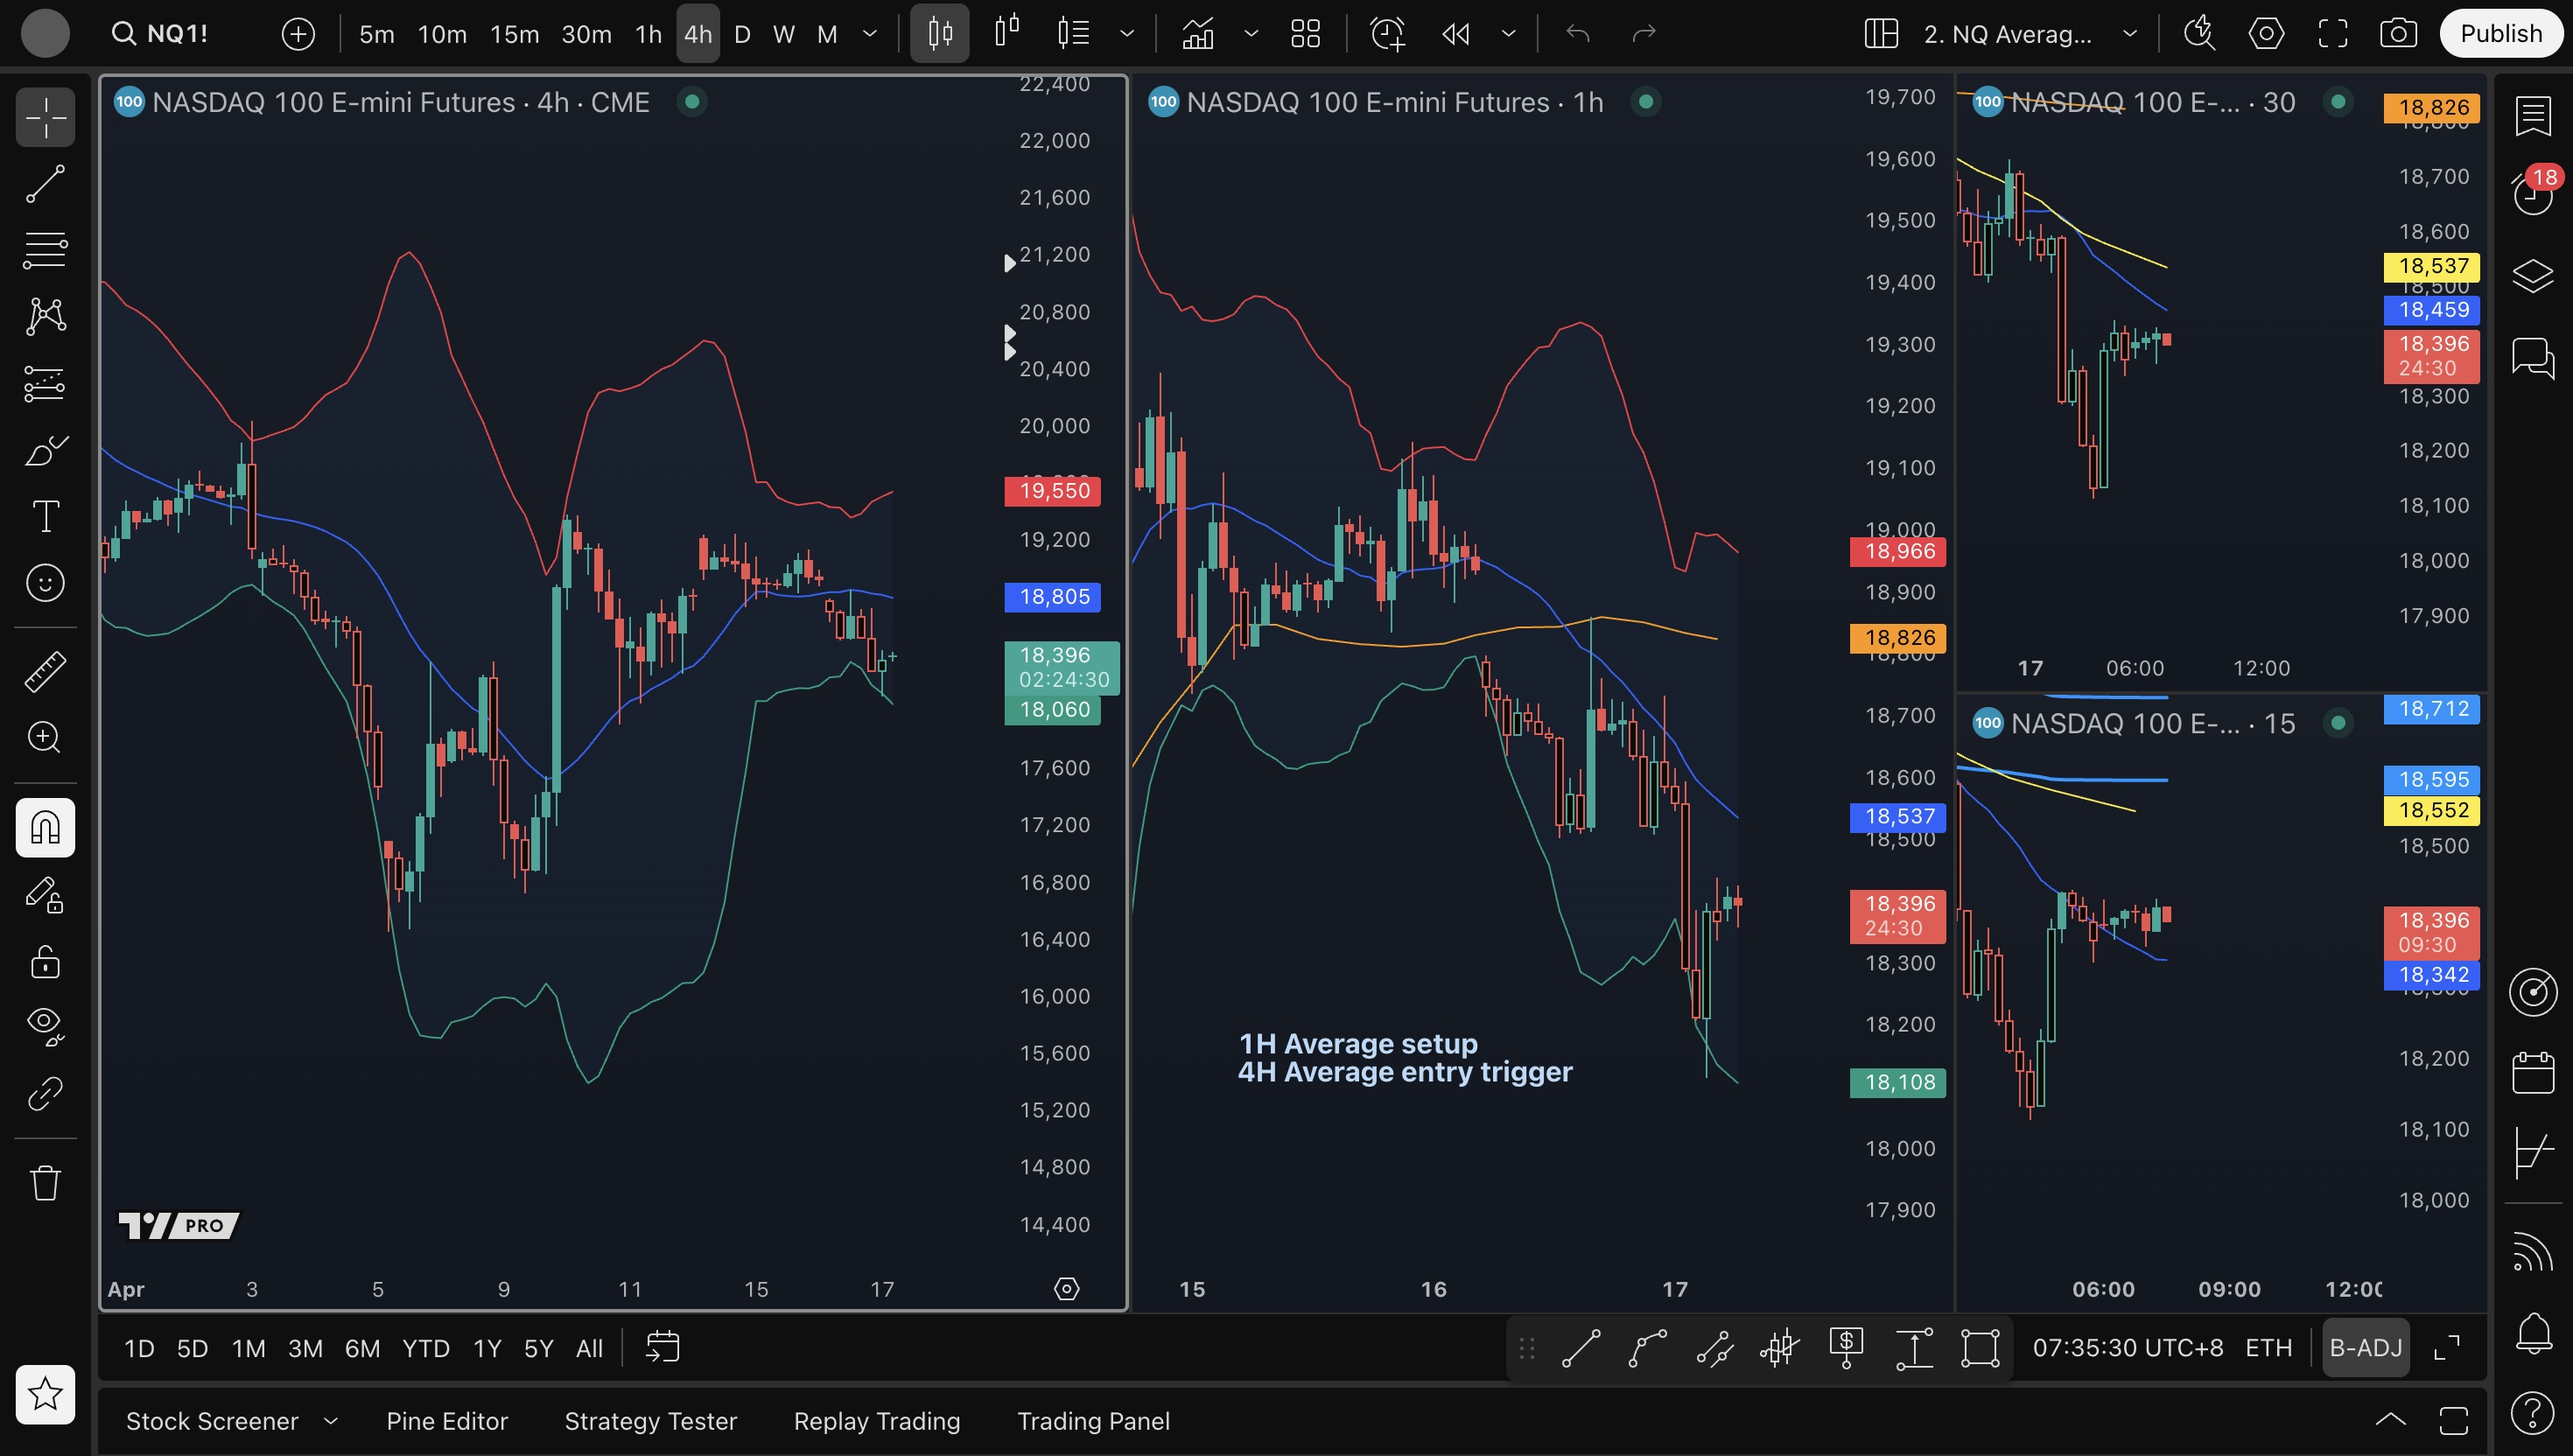Toggle hide all drawings eye icon
This screenshot has width=2573, height=1456.
pyautogui.click(x=45, y=1024)
